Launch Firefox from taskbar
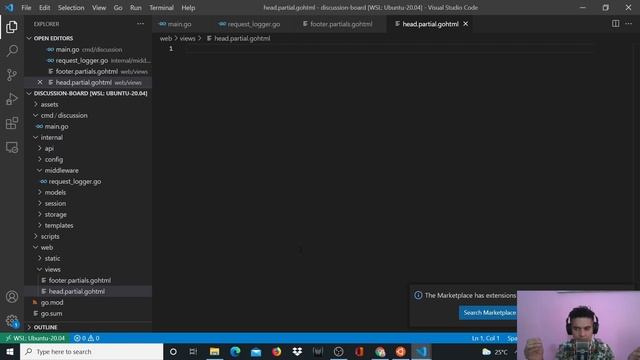 click(x=277, y=351)
